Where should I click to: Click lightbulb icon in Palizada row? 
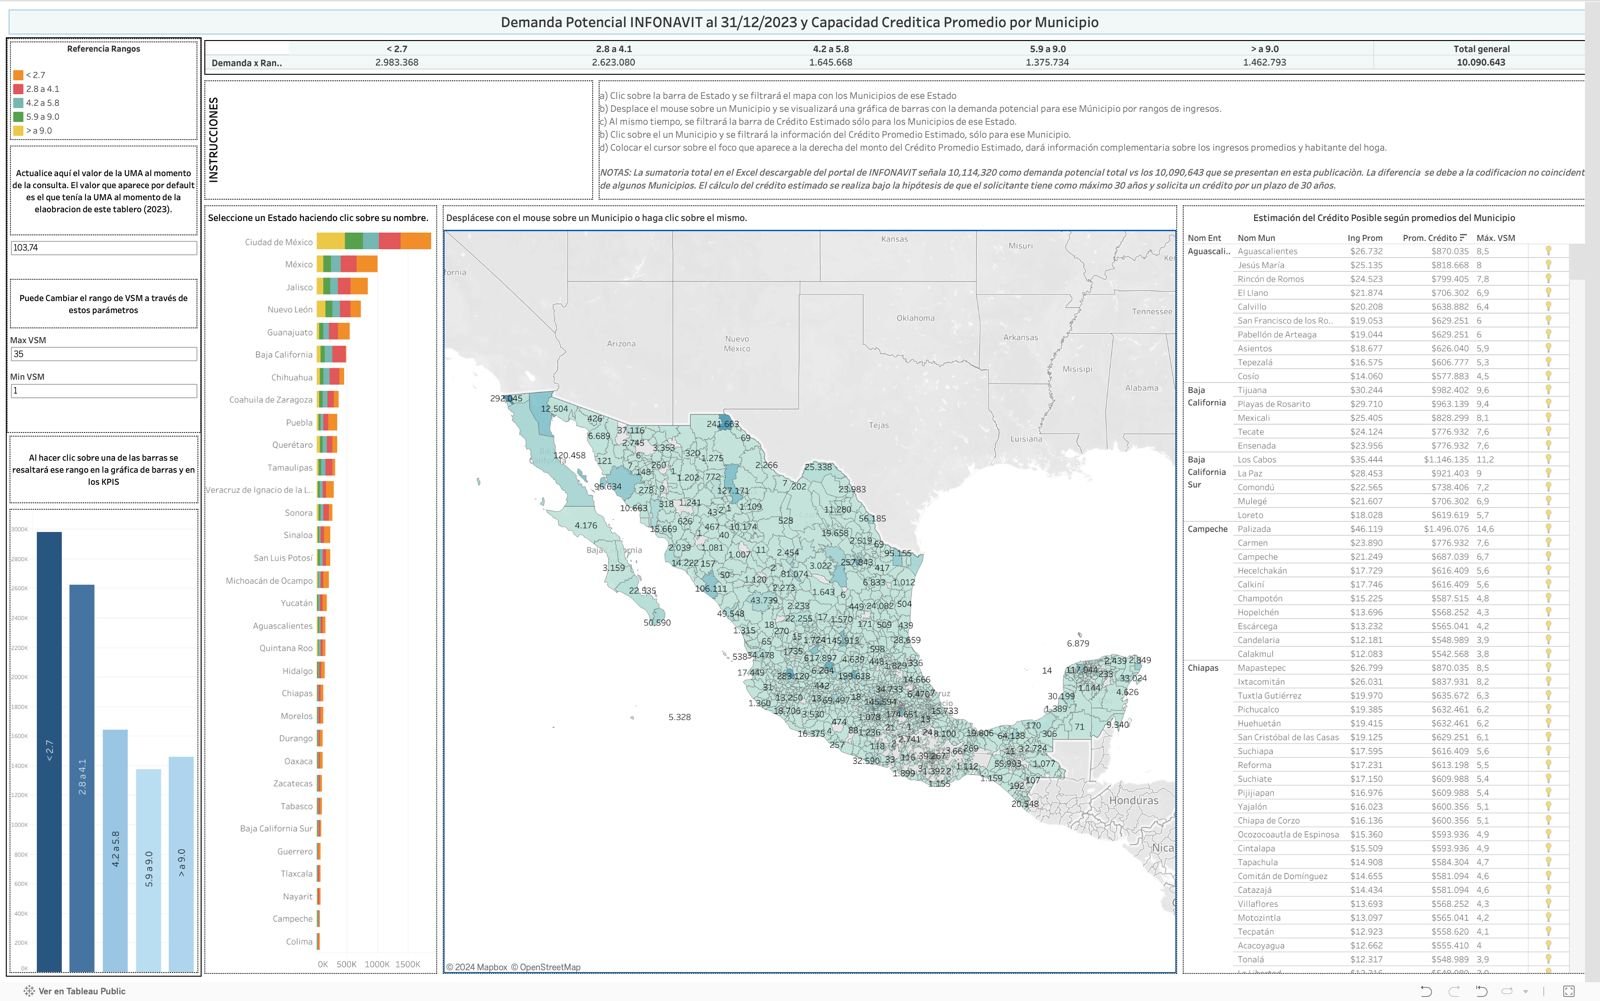1548,529
